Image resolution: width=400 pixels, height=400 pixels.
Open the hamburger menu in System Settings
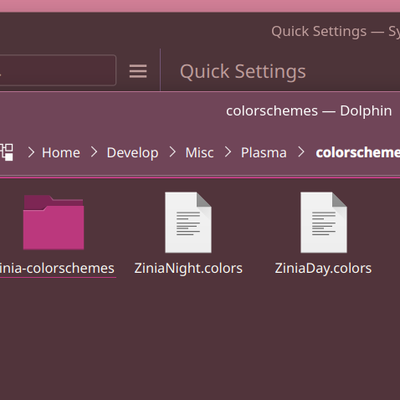[138, 71]
